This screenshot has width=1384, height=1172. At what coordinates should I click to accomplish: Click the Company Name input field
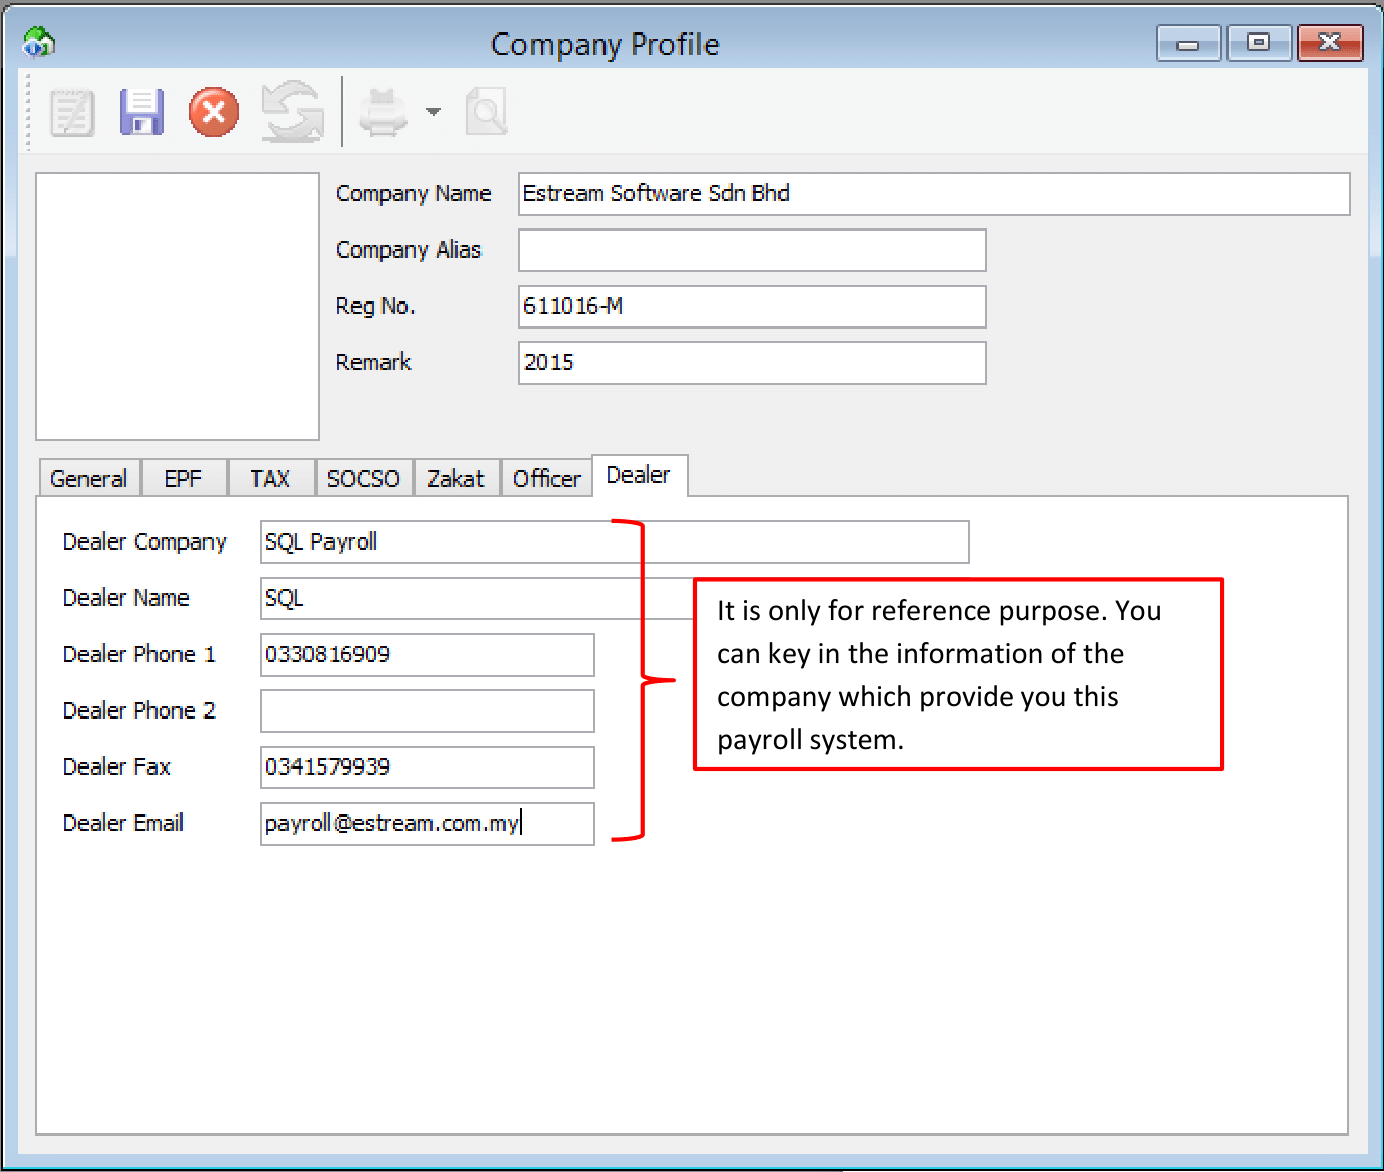[933, 194]
